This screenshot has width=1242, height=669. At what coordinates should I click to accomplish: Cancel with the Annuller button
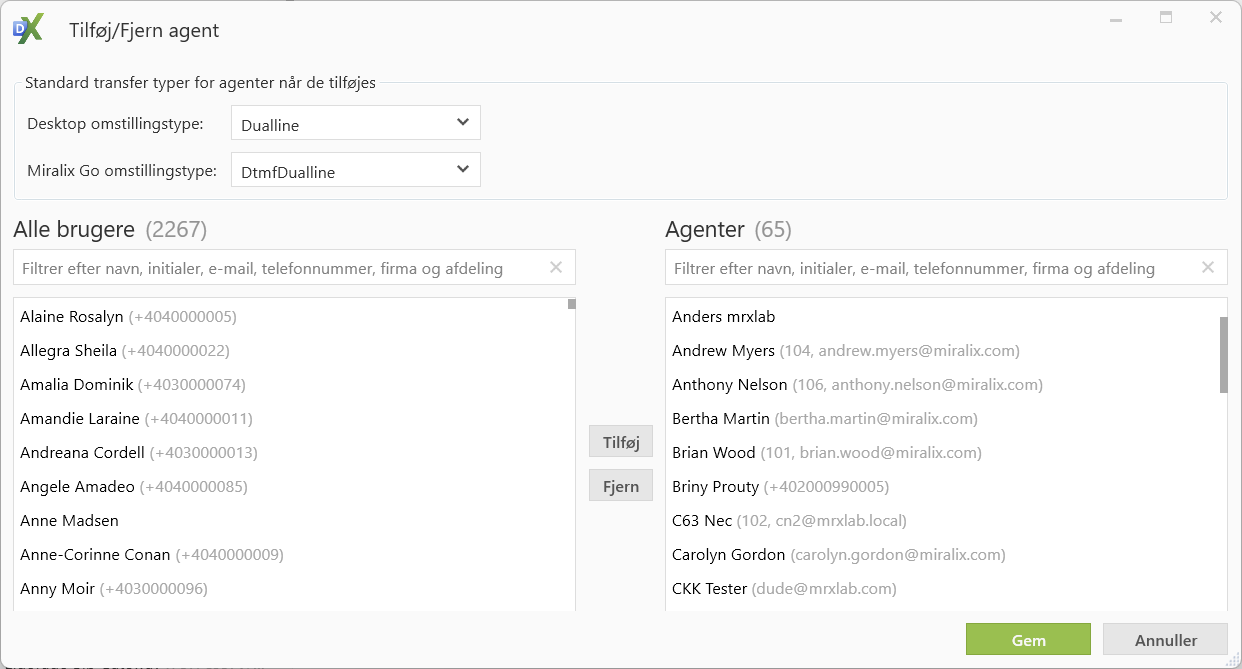point(1165,641)
